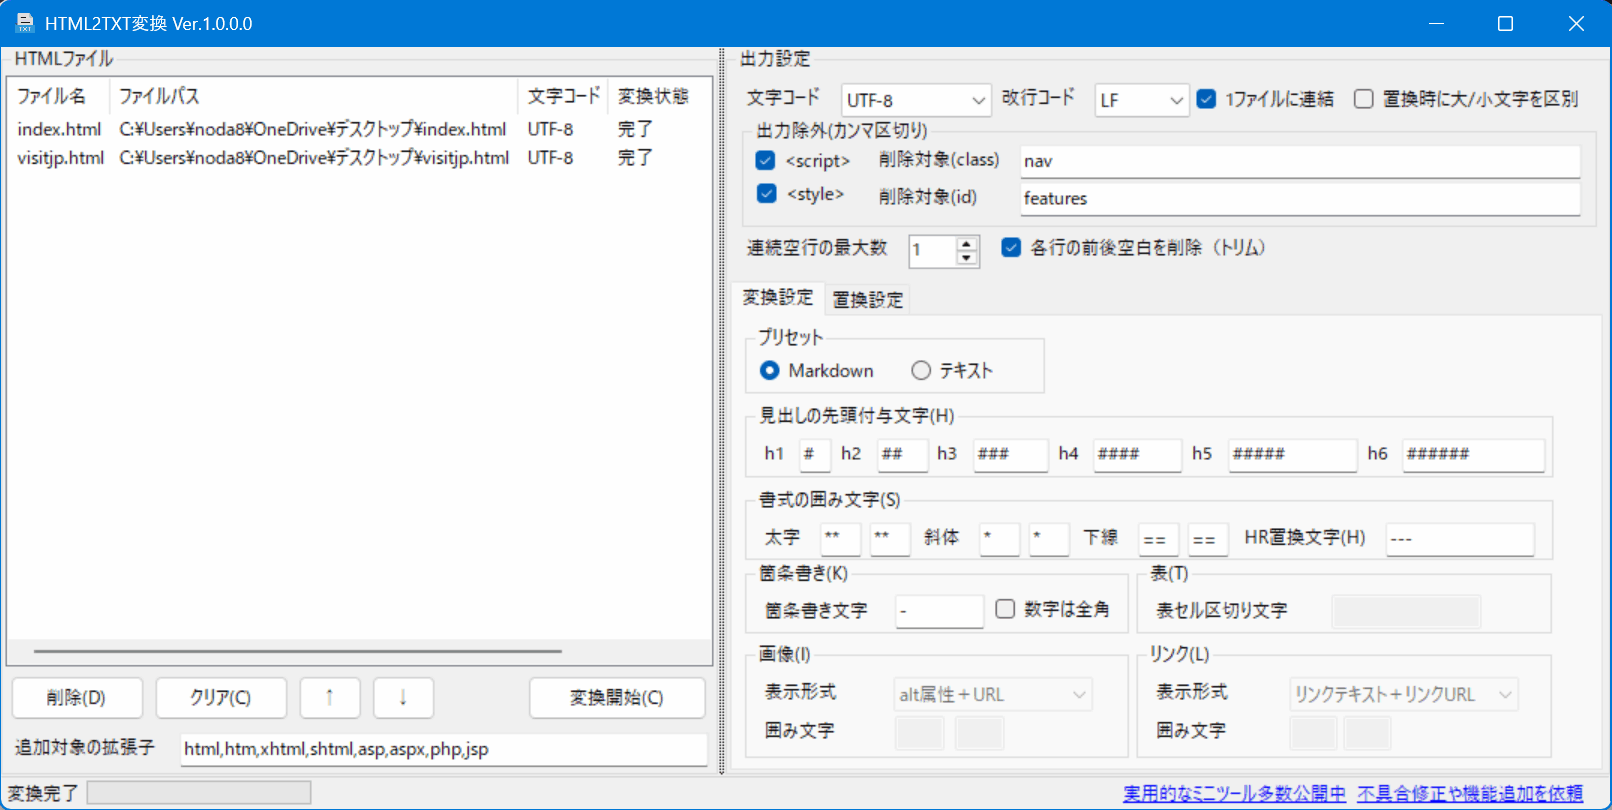This screenshot has height=810, width=1612.
Task: Click the h5 prefix field
Action: pos(1292,454)
